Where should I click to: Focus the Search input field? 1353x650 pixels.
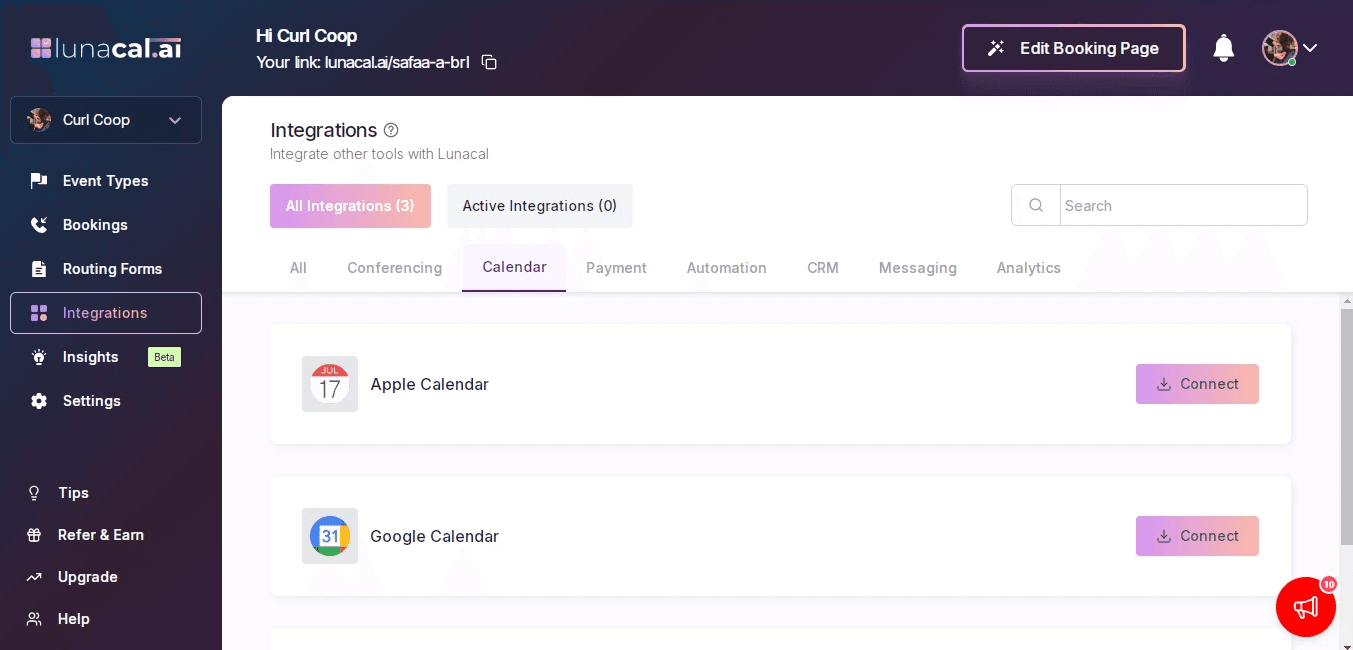[1183, 205]
